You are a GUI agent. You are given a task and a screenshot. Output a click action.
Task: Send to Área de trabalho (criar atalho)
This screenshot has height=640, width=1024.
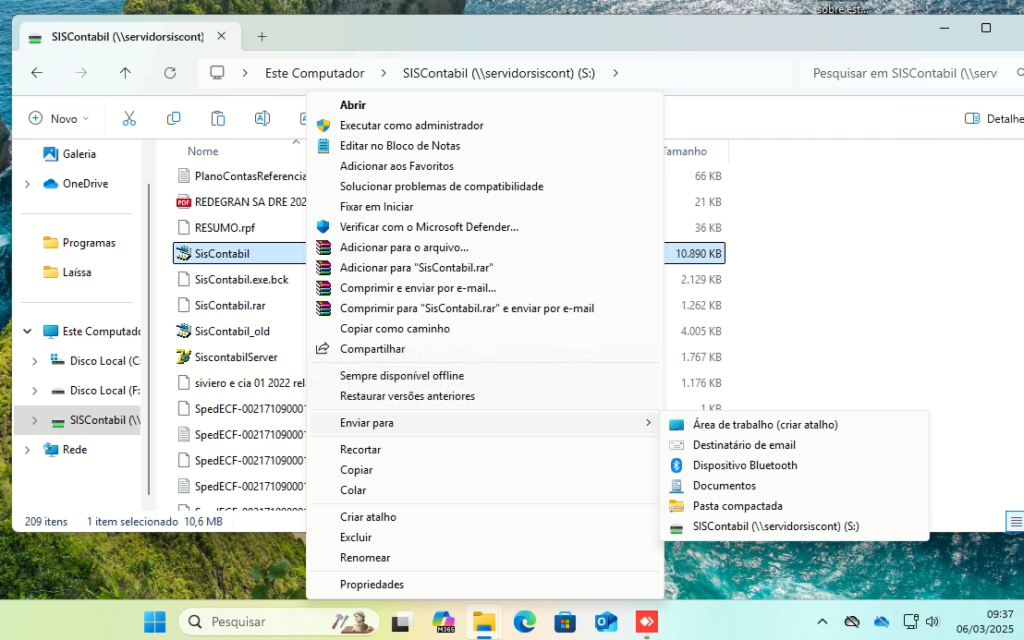click(x=794, y=424)
